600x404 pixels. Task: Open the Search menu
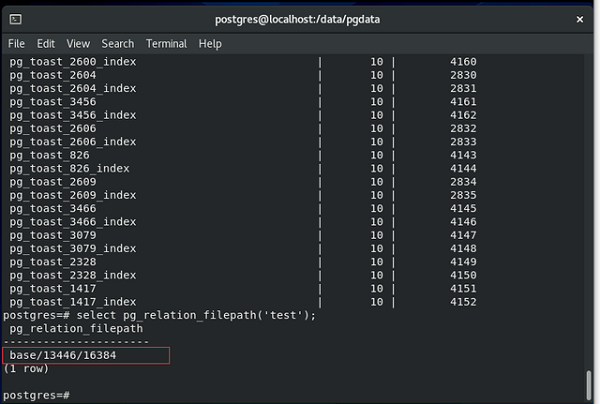[x=118, y=44]
